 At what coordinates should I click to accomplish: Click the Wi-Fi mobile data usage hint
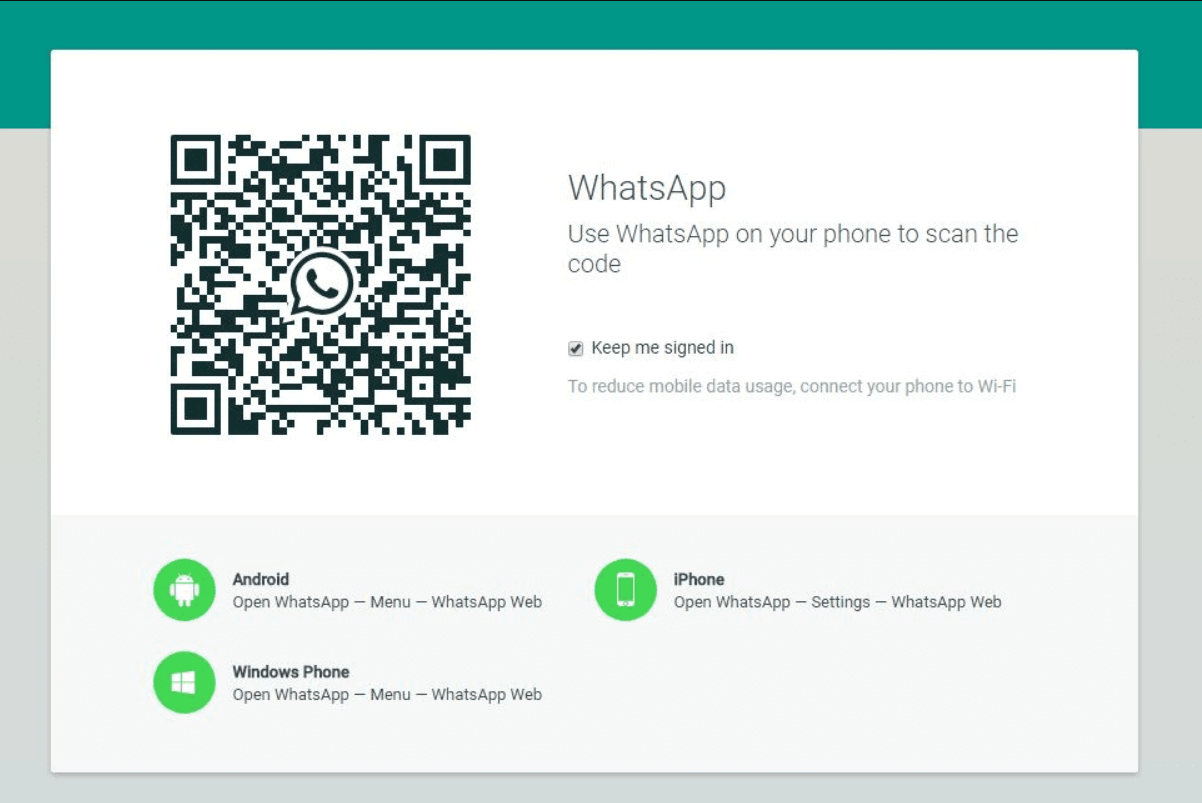pos(792,386)
